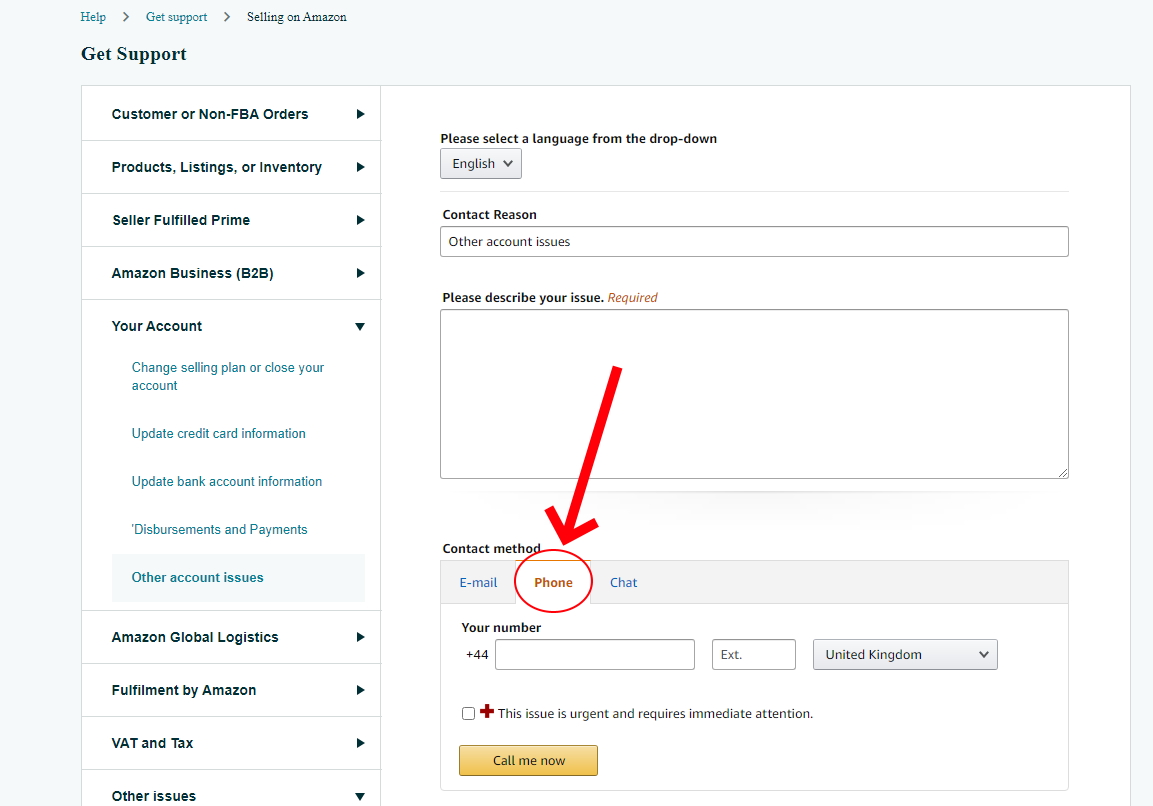1153x806 pixels.
Task: Click the Help breadcrumb link
Action: click(x=93, y=17)
